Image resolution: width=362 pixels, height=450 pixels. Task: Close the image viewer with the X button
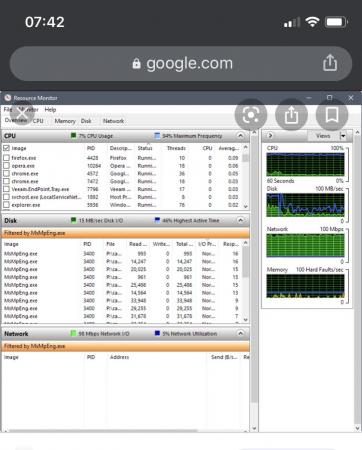pyautogui.click(x=22, y=113)
